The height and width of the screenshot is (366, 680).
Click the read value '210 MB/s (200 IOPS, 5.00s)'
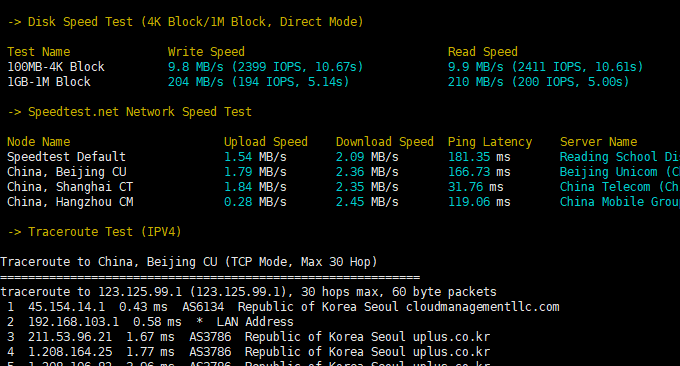pos(539,82)
